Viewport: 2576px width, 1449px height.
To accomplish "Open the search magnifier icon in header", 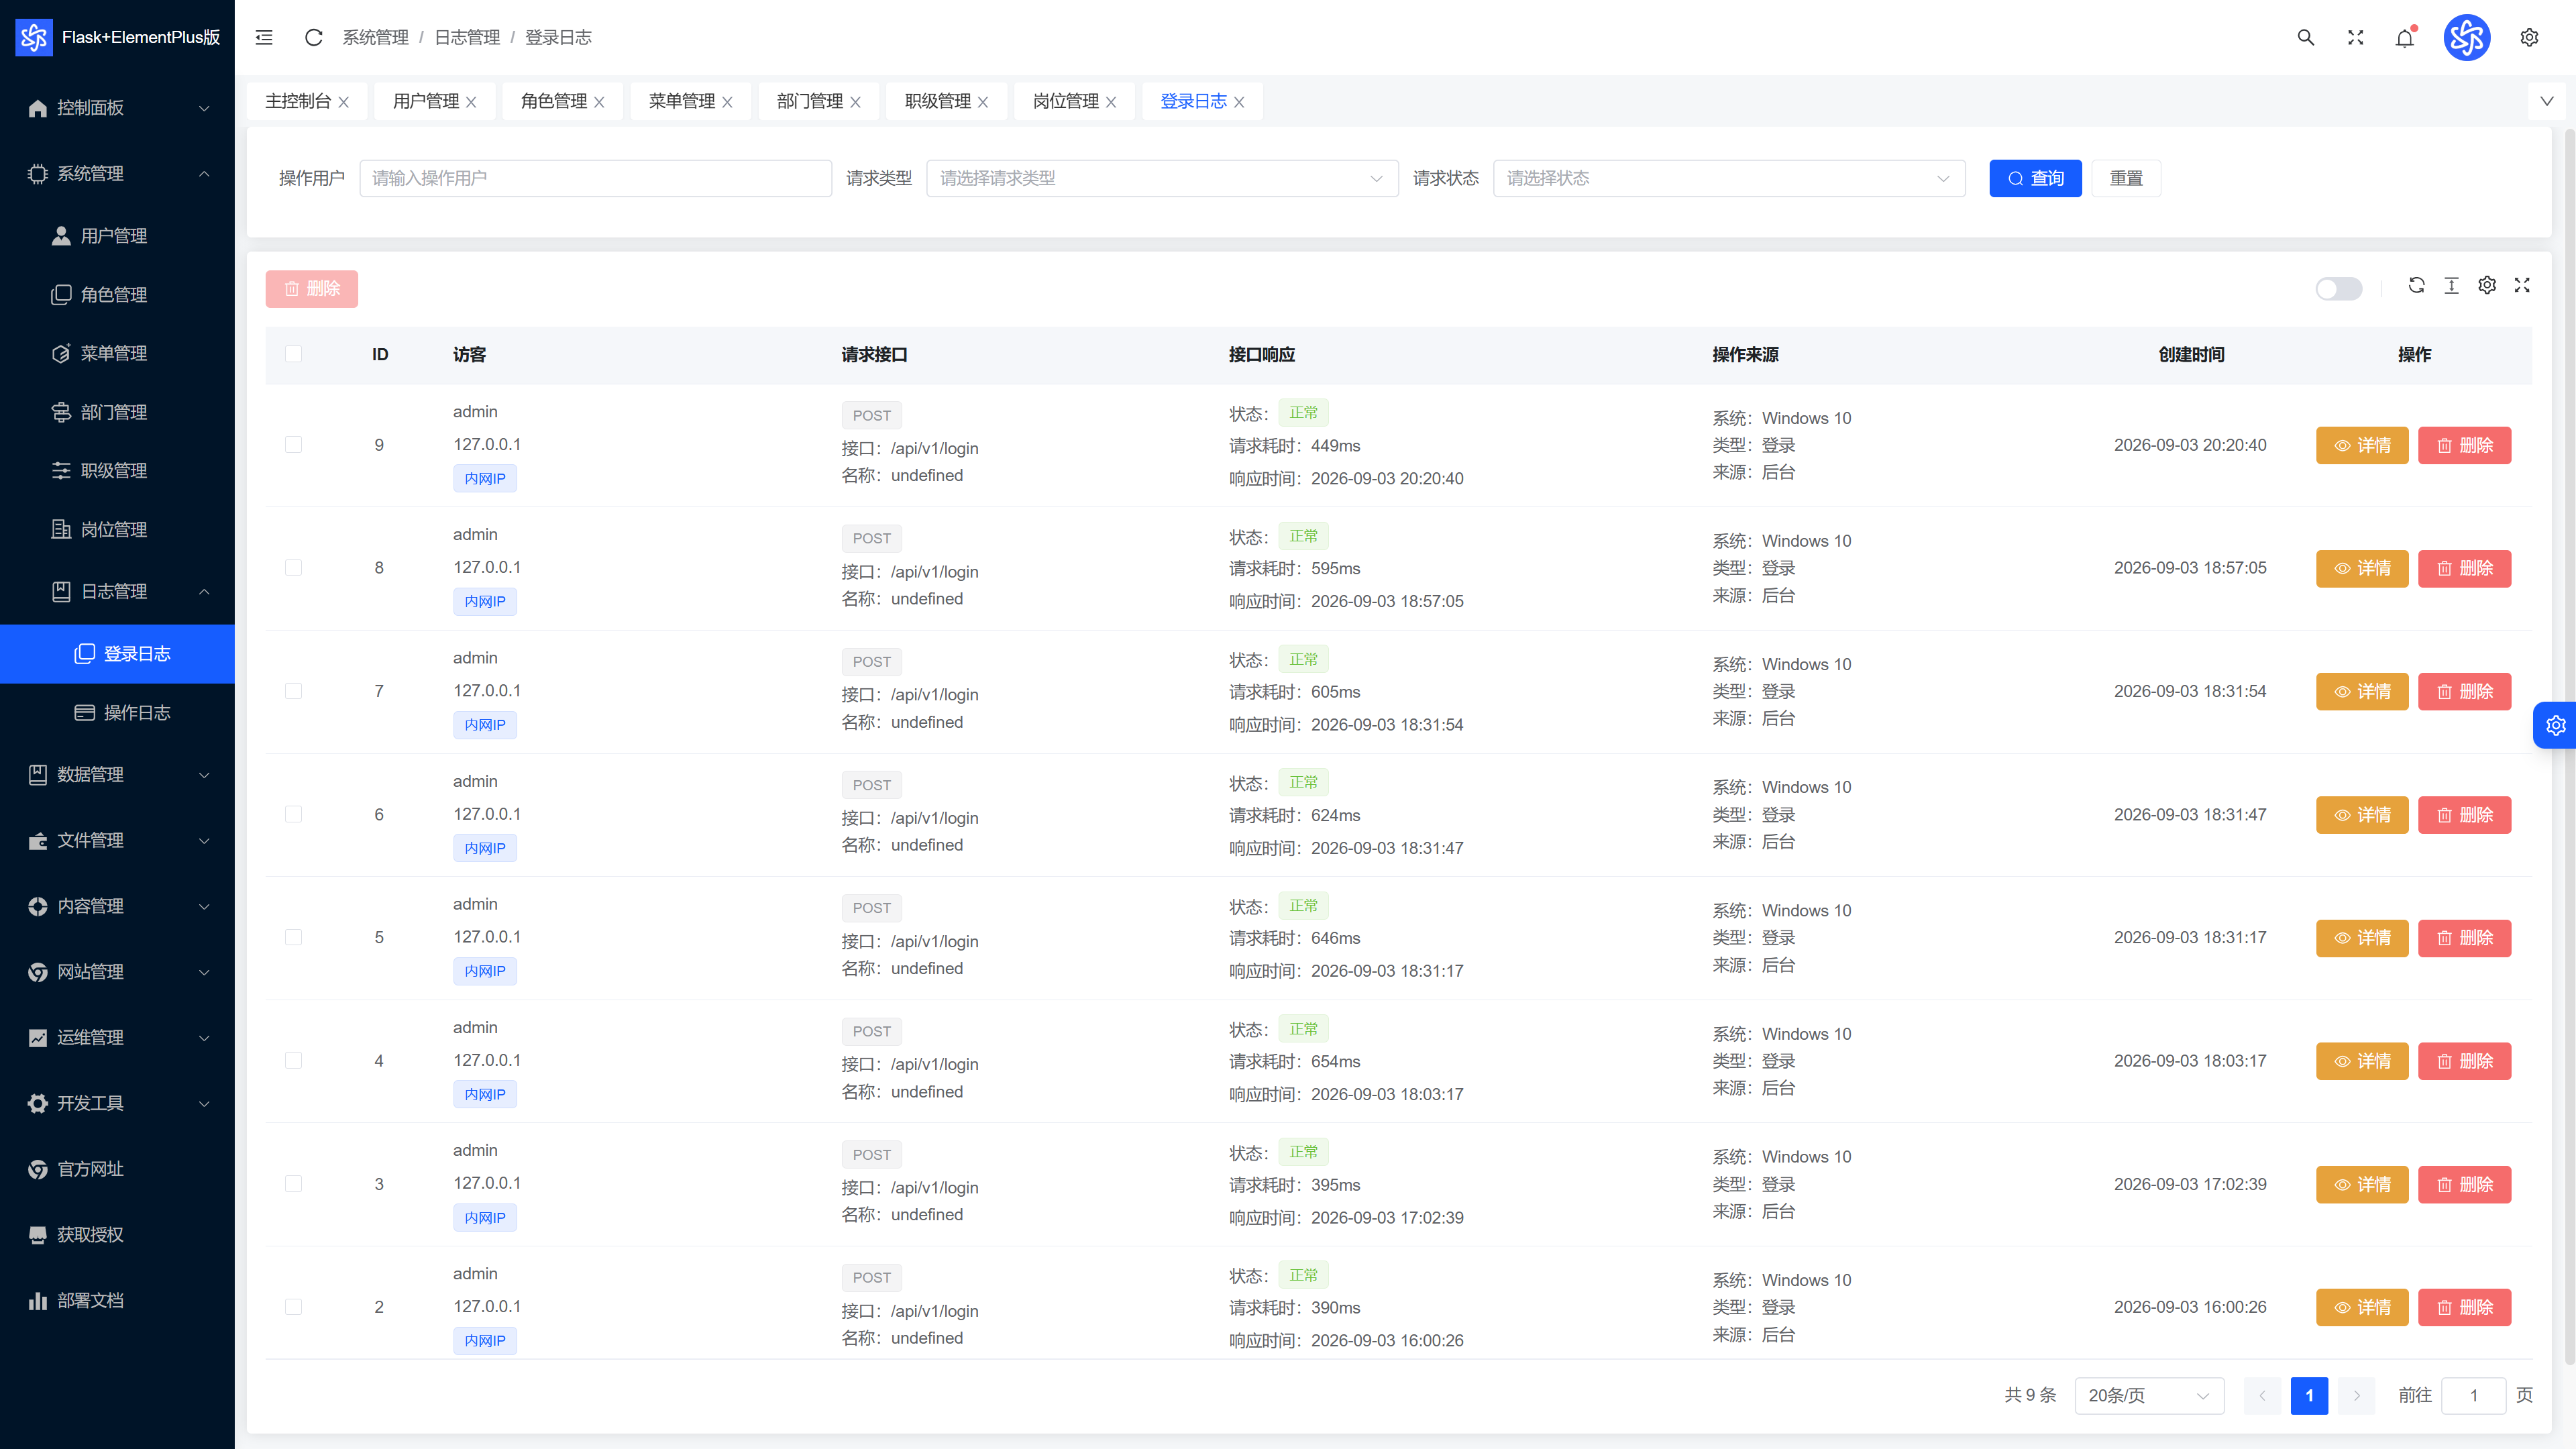I will coord(2305,37).
